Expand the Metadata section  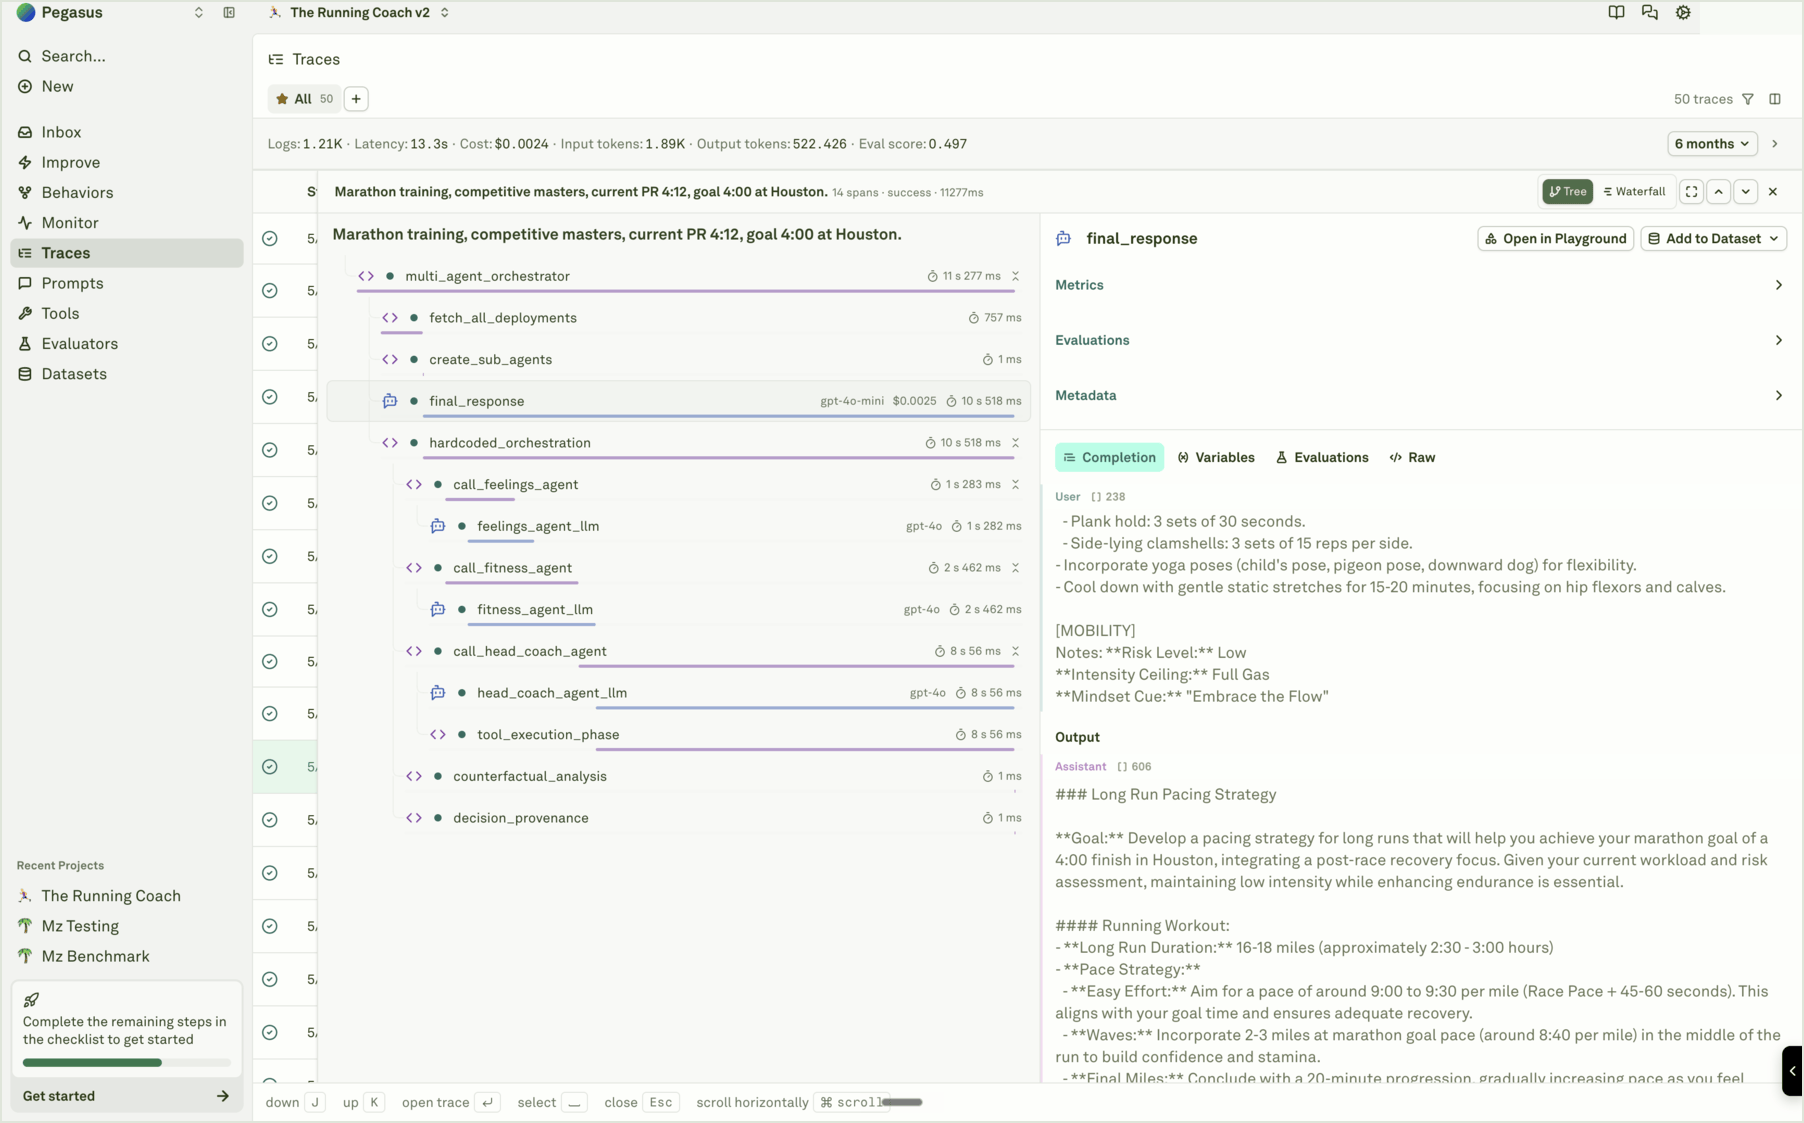[x=1420, y=395]
